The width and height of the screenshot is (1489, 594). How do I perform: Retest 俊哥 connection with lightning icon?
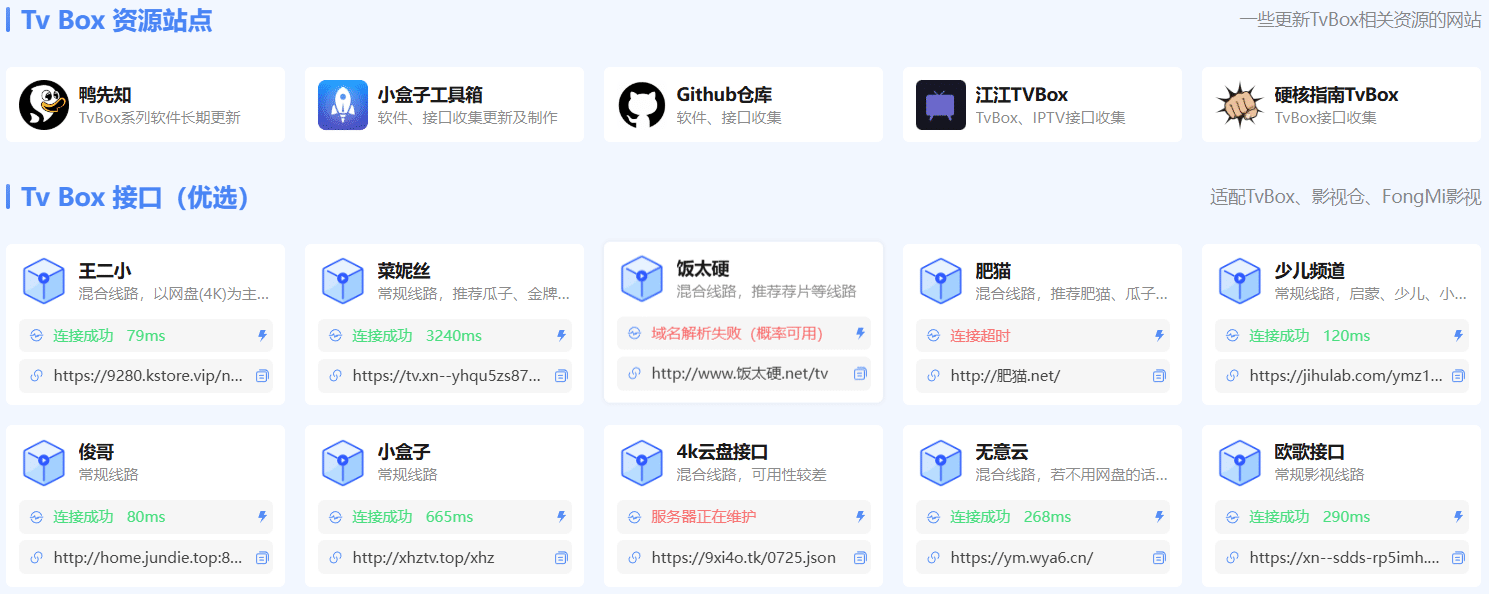point(263,517)
